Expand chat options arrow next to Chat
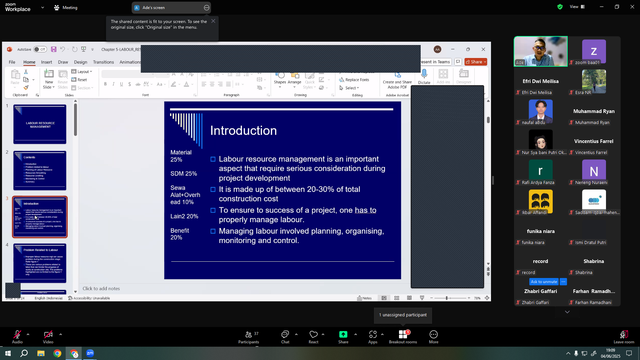Image resolution: width=640 pixels, height=360 pixels. (x=296, y=334)
